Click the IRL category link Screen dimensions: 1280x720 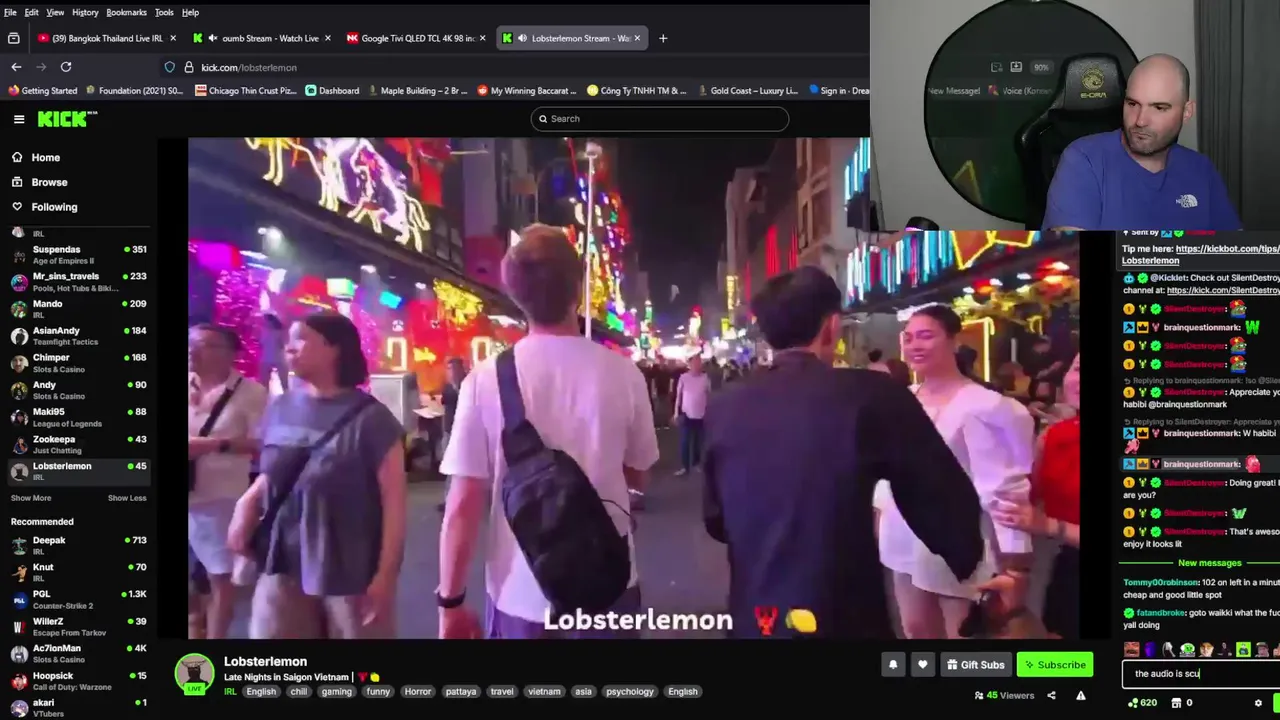point(230,691)
